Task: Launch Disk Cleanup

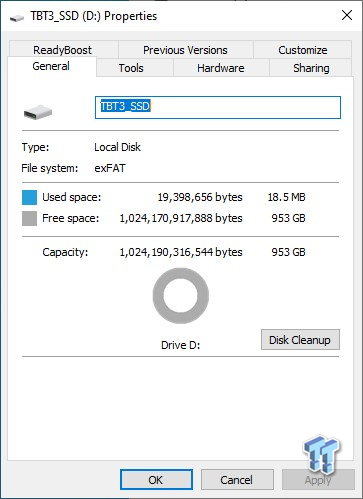Action: pos(300,340)
